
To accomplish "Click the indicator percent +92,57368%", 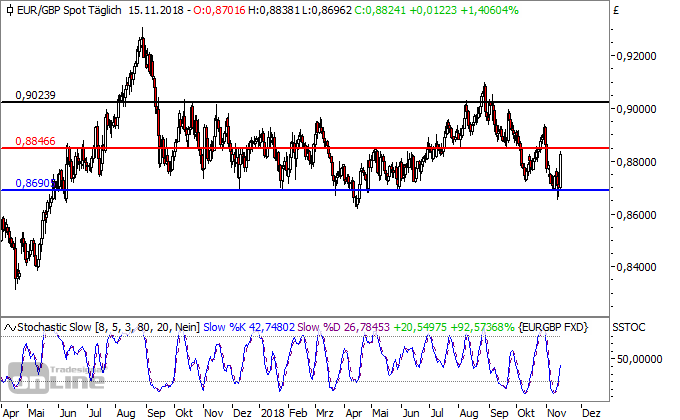I will (482, 327).
